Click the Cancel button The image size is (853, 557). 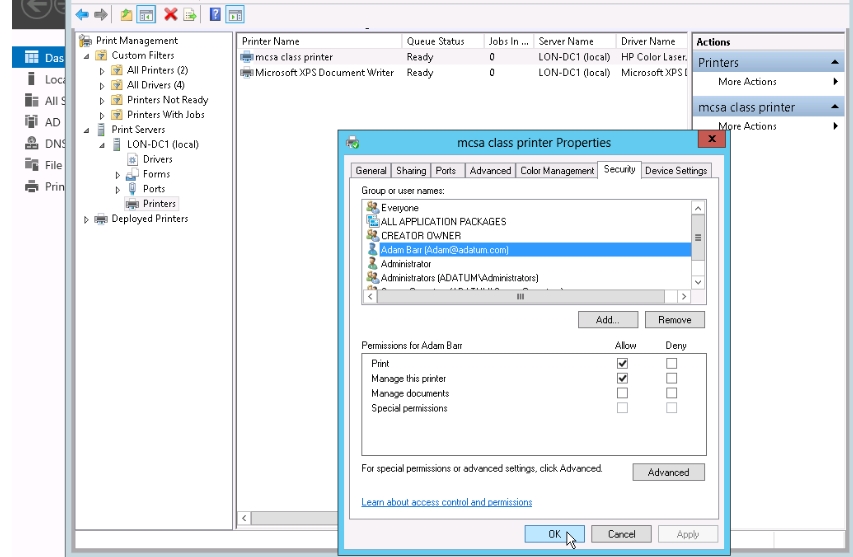[x=621, y=534]
